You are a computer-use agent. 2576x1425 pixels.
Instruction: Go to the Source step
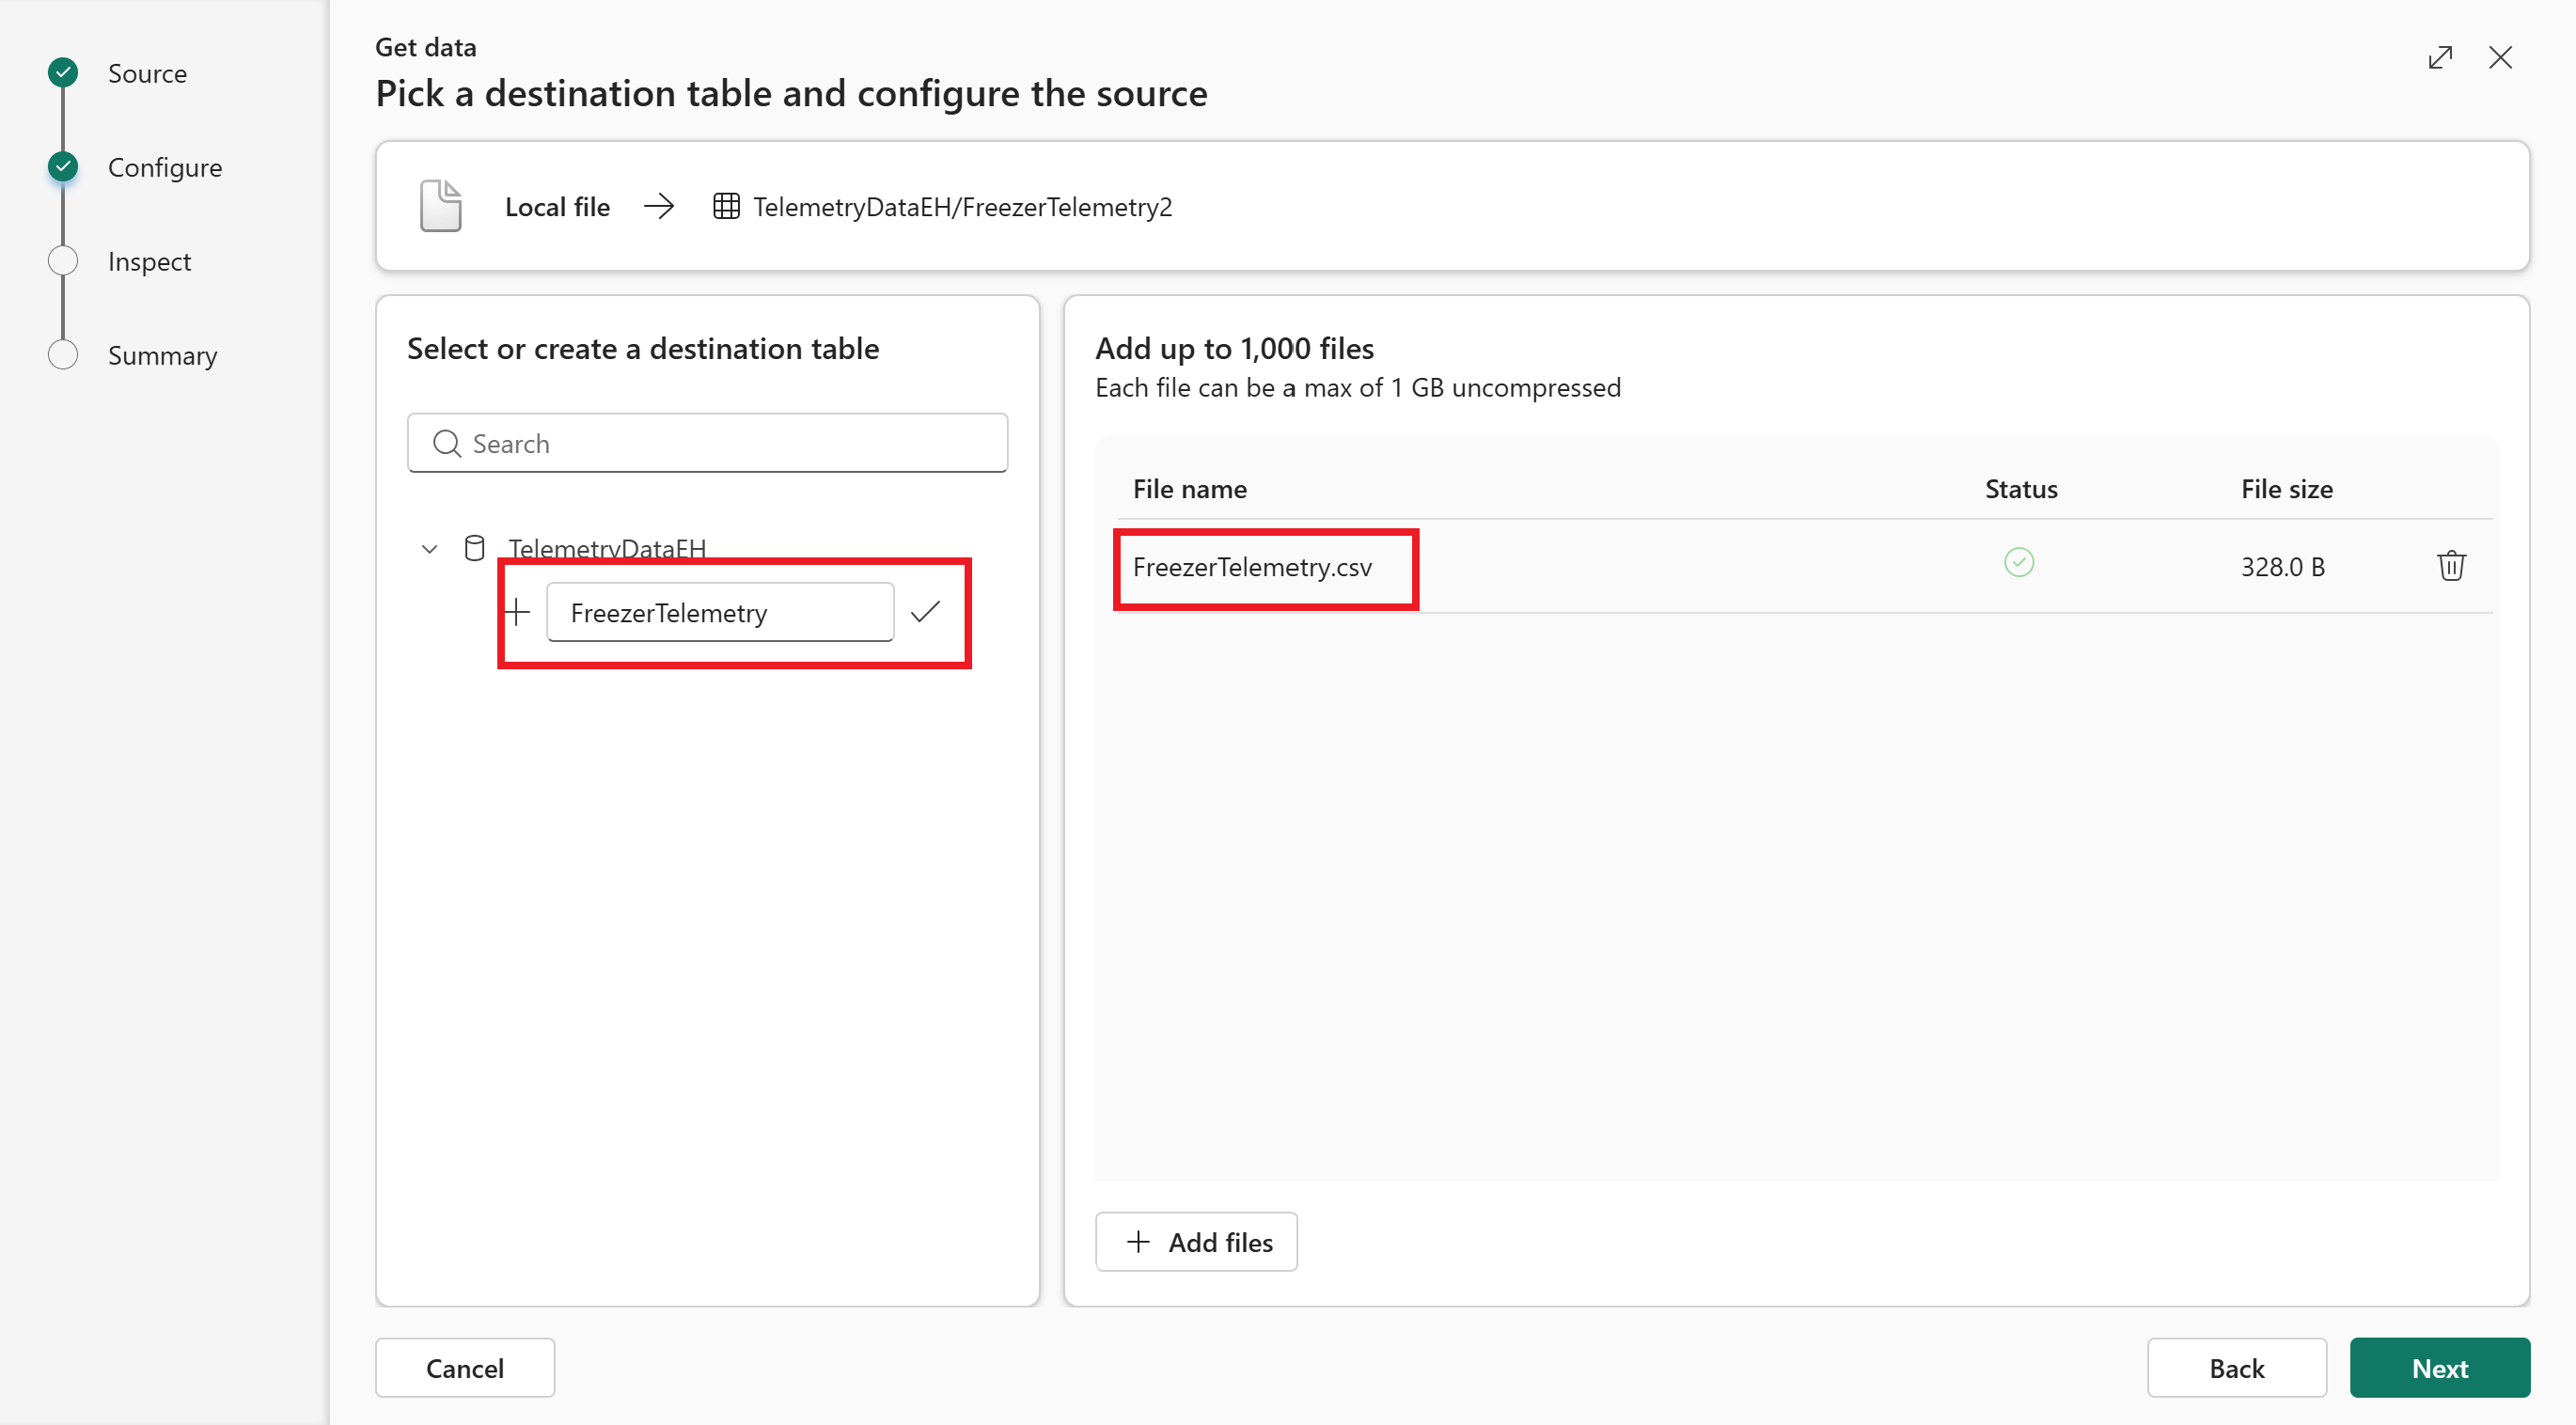coord(147,73)
